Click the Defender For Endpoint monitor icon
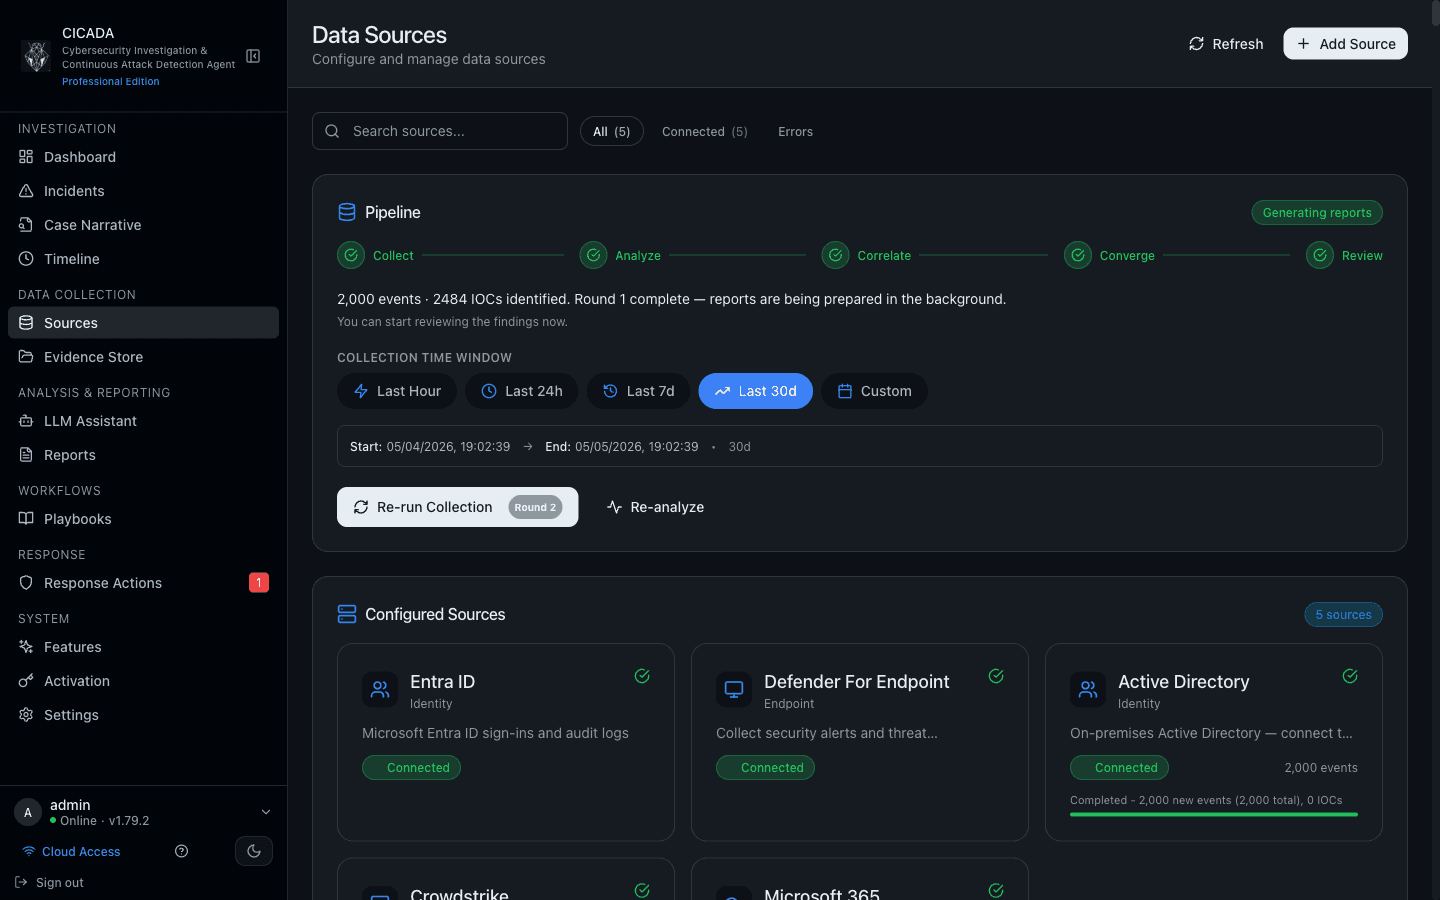The image size is (1440, 900). click(734, 690)
